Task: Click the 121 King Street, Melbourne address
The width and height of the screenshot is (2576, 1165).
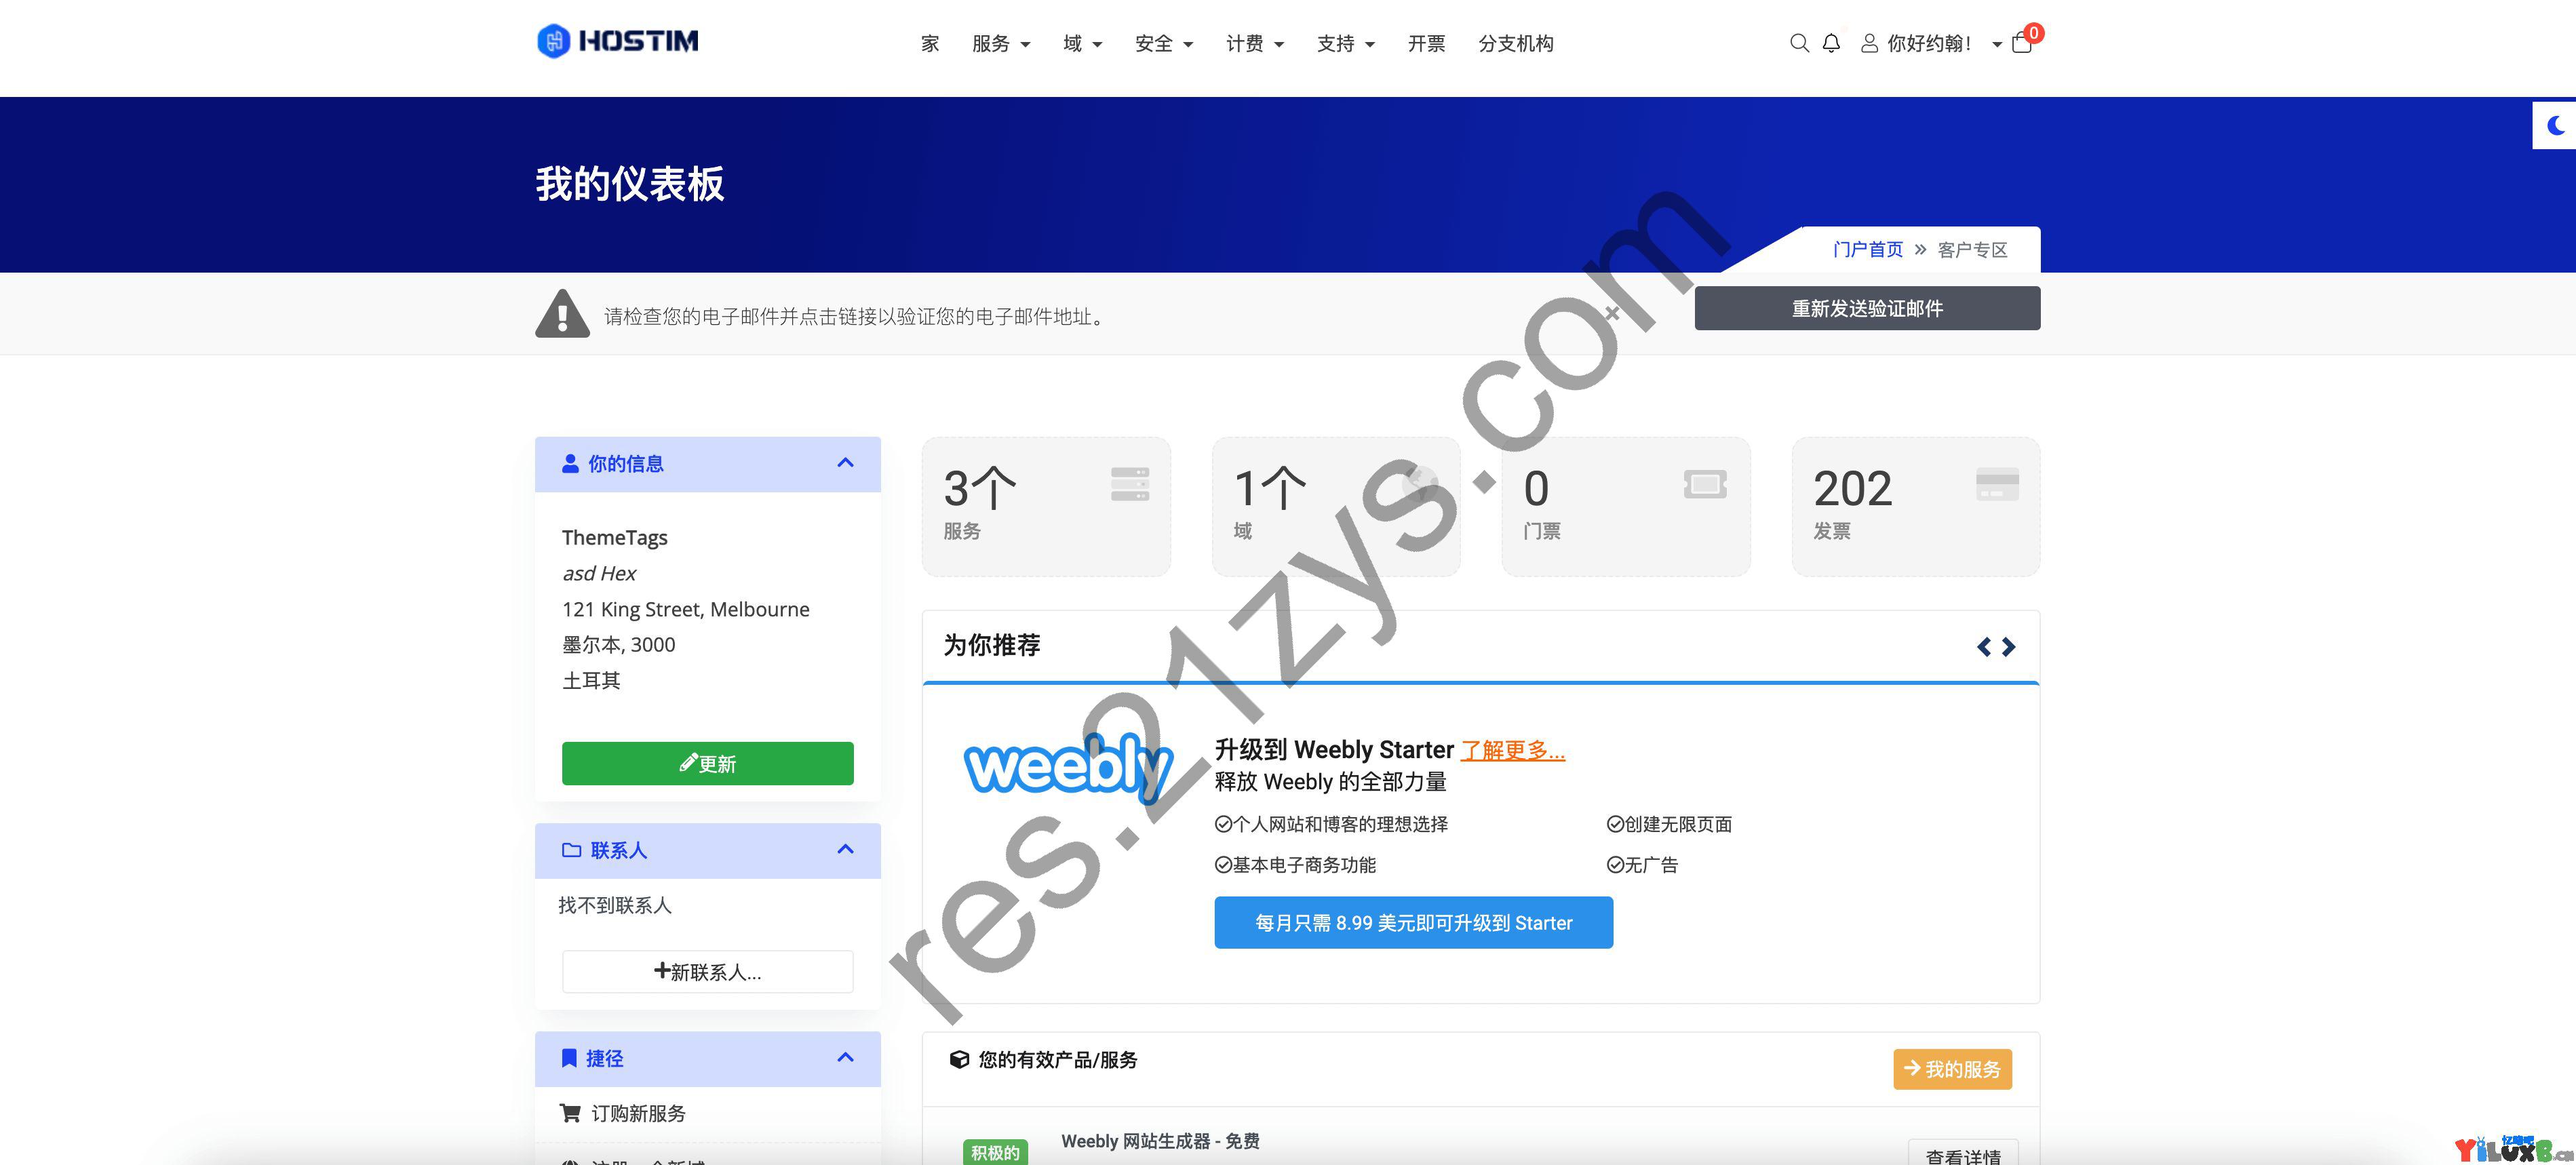Action: coord(686,609)
